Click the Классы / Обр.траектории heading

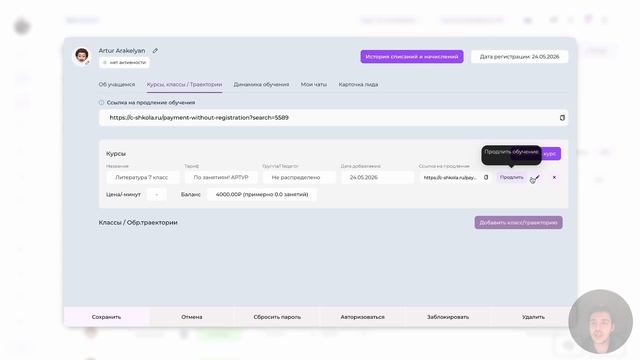point(138,222)
